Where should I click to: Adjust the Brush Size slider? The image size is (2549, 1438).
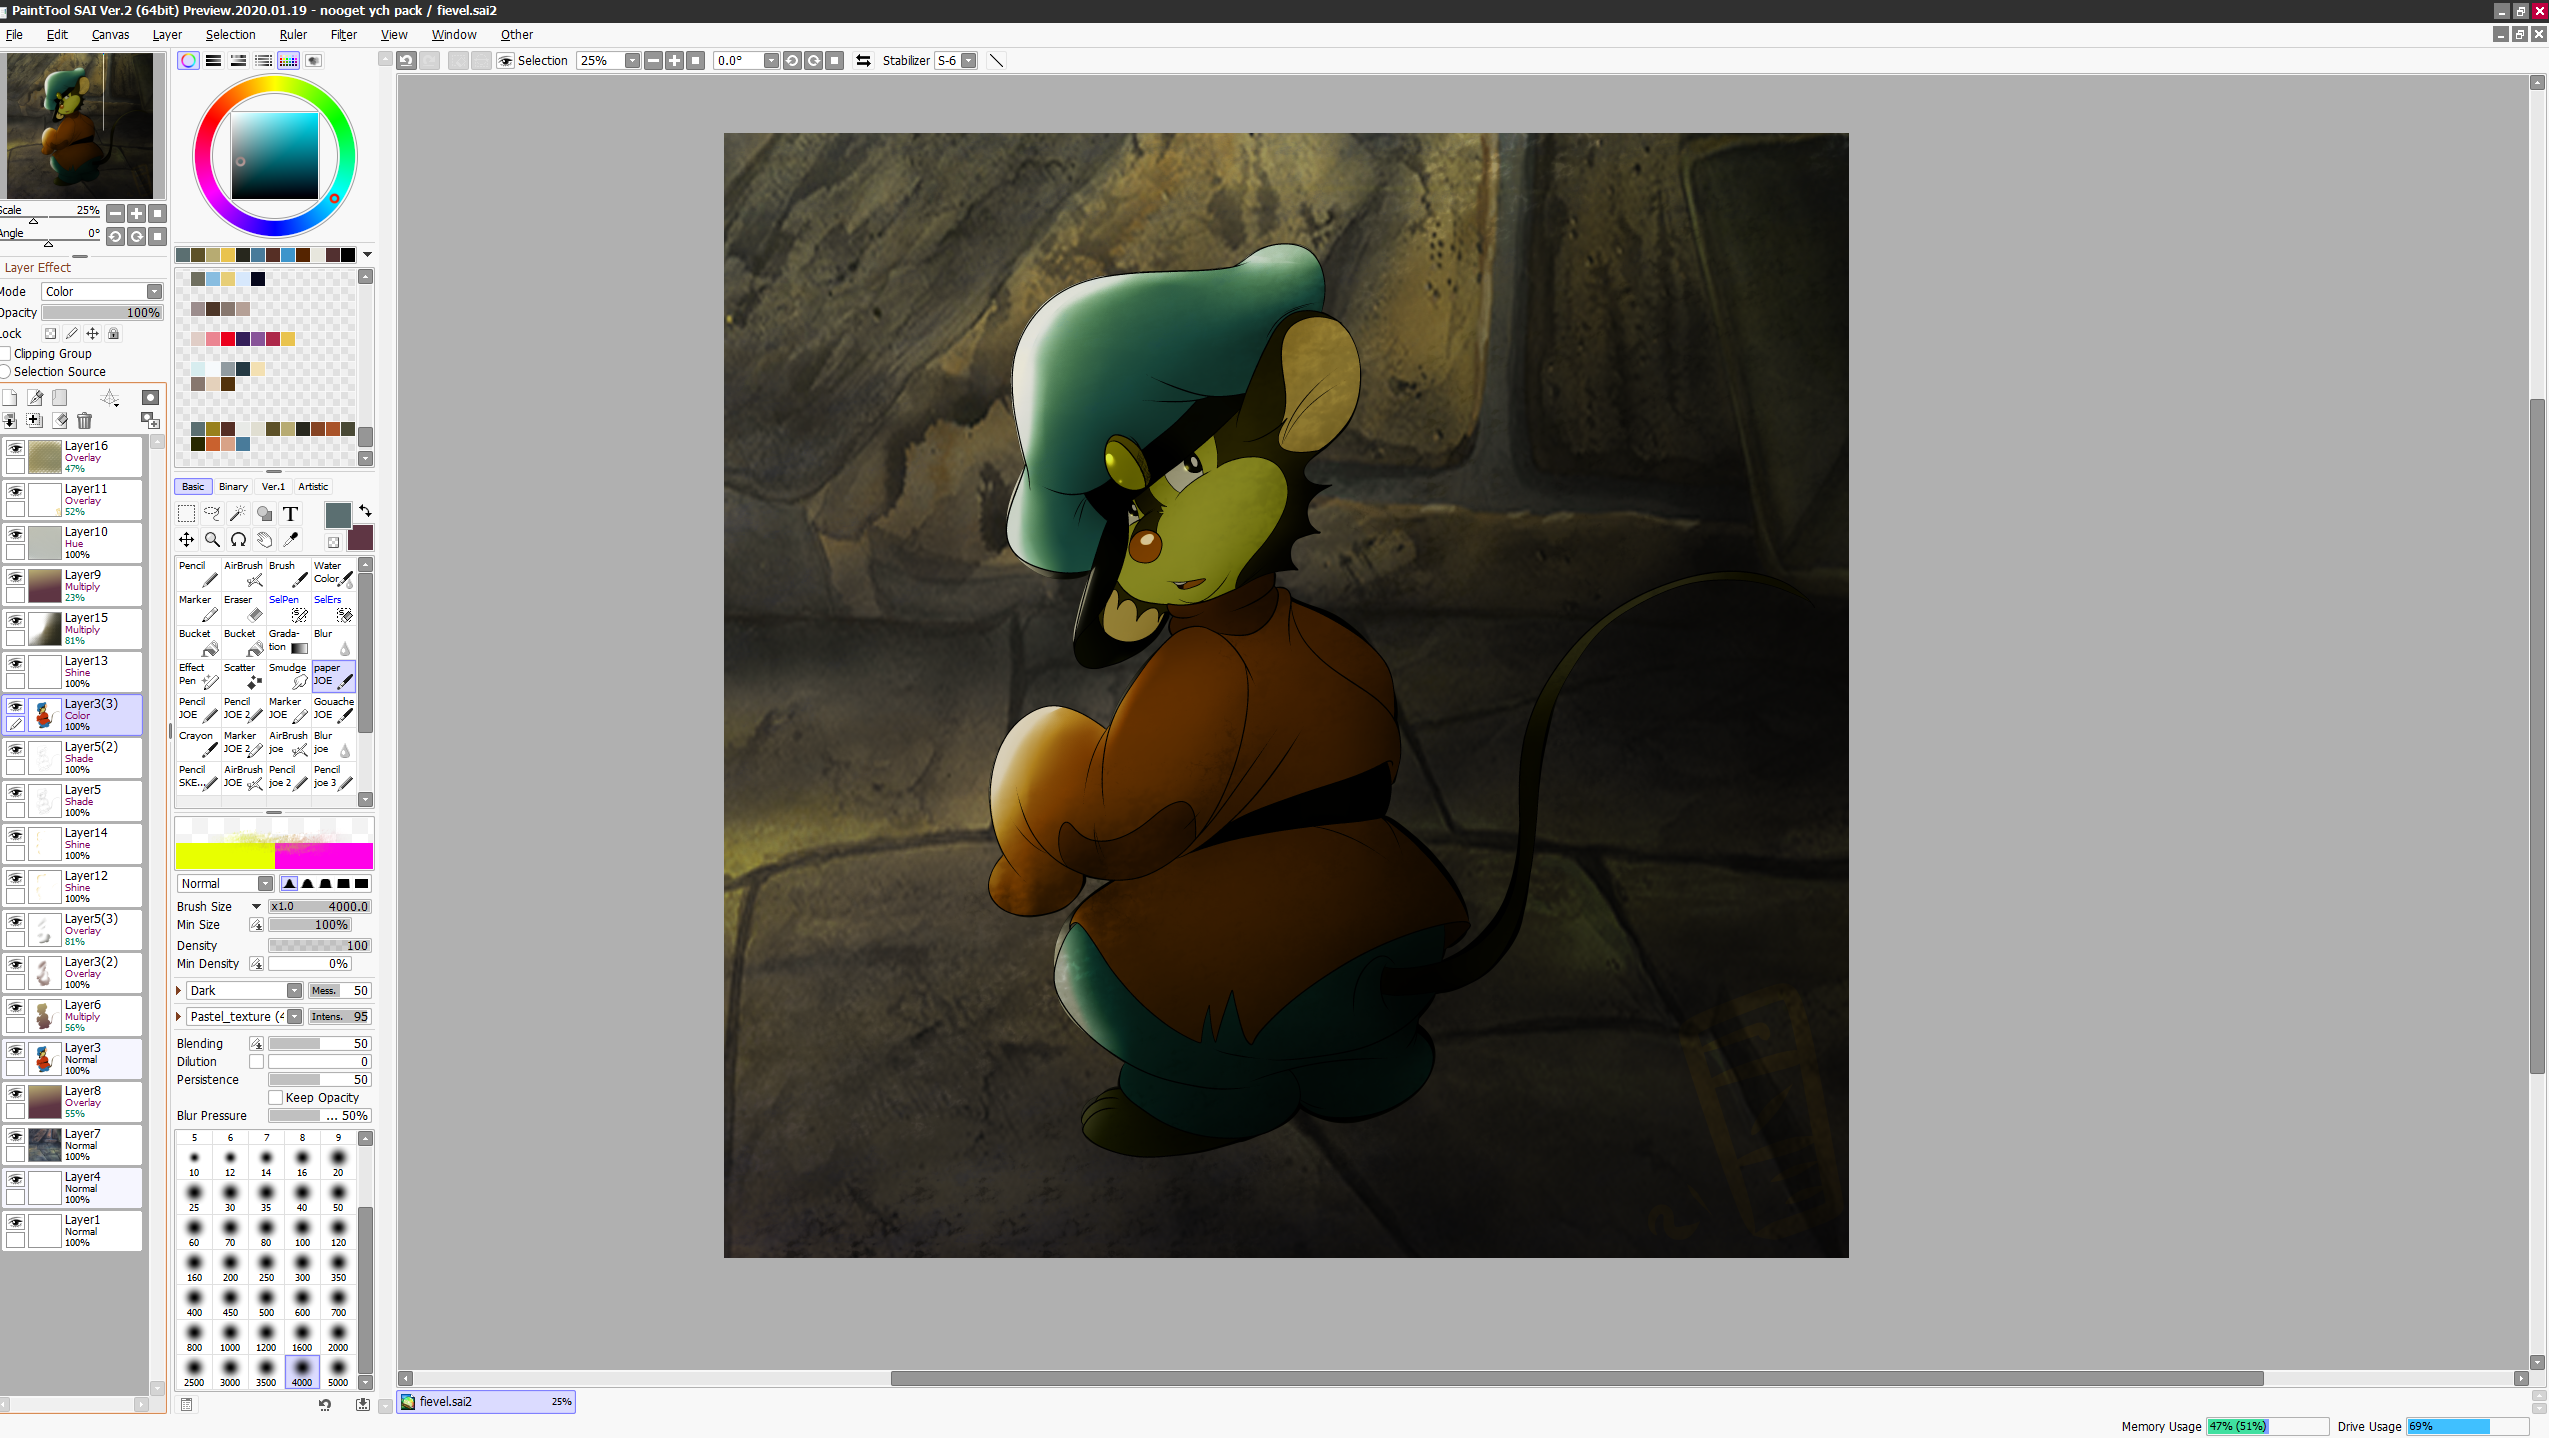point(320,907)
